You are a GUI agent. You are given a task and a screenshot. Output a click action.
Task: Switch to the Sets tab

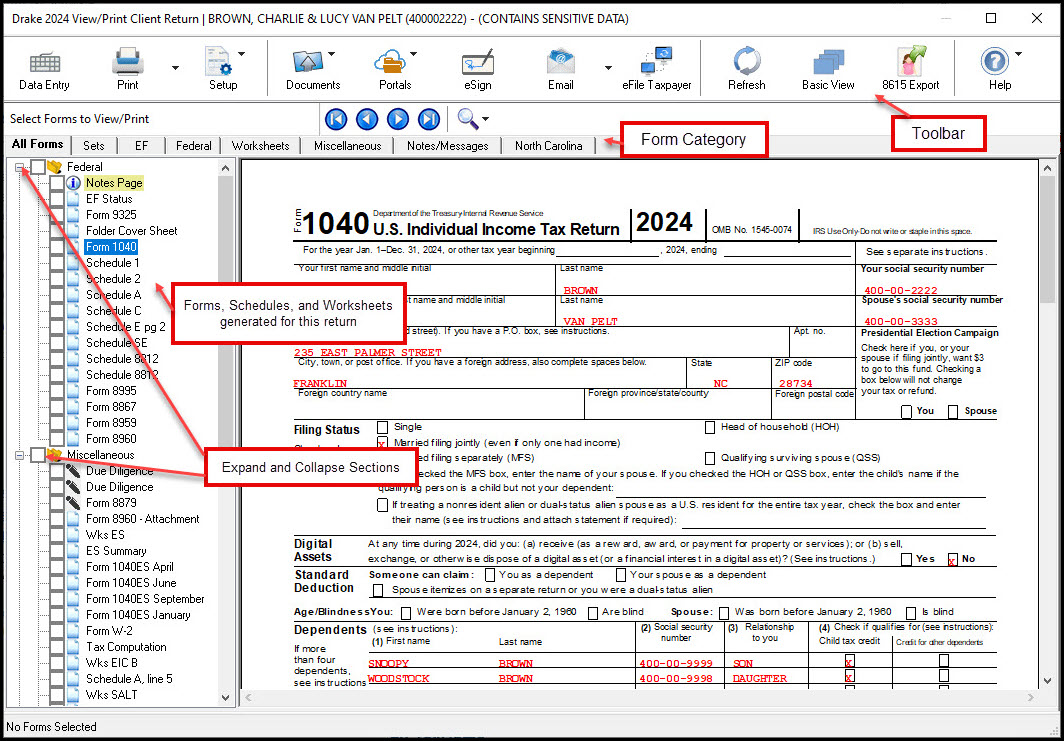coord(94,146)
